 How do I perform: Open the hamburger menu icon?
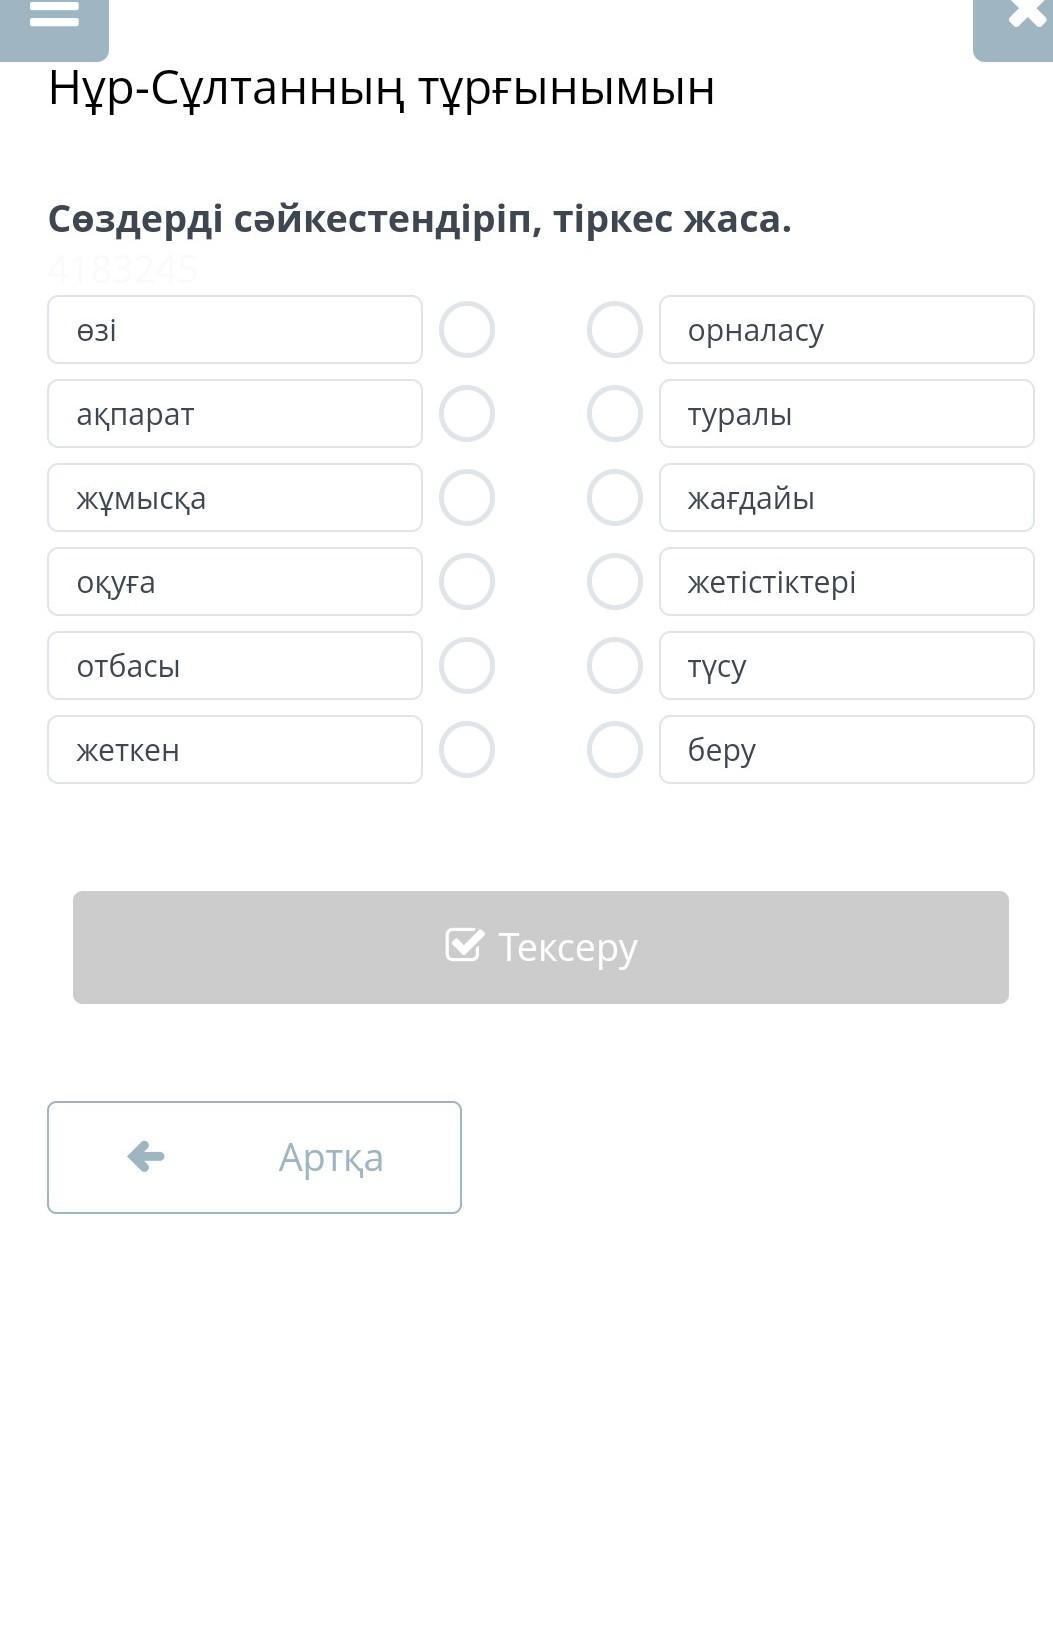click(x=54, y=17)
